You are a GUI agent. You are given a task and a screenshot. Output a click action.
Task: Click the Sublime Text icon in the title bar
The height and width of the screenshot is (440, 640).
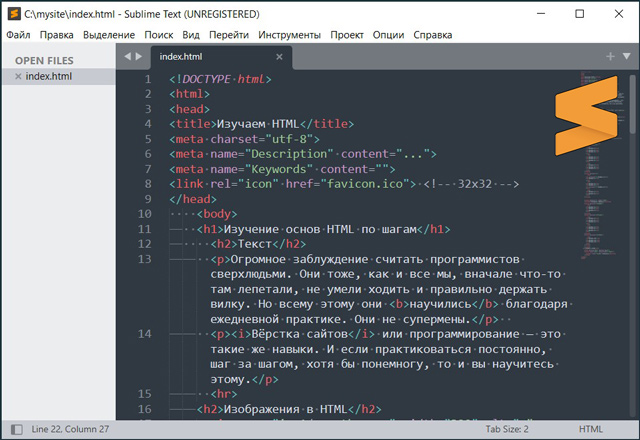[14, 14]
